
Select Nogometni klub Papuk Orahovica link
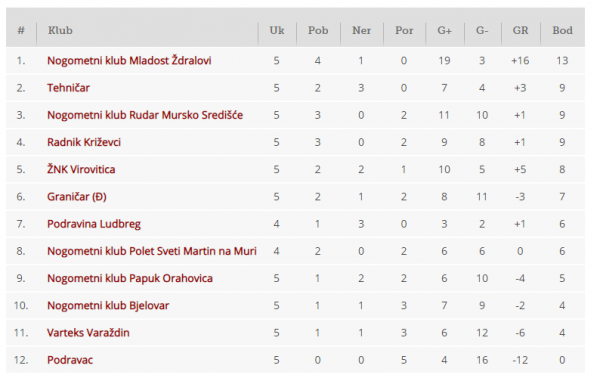(x=130, y=278)
